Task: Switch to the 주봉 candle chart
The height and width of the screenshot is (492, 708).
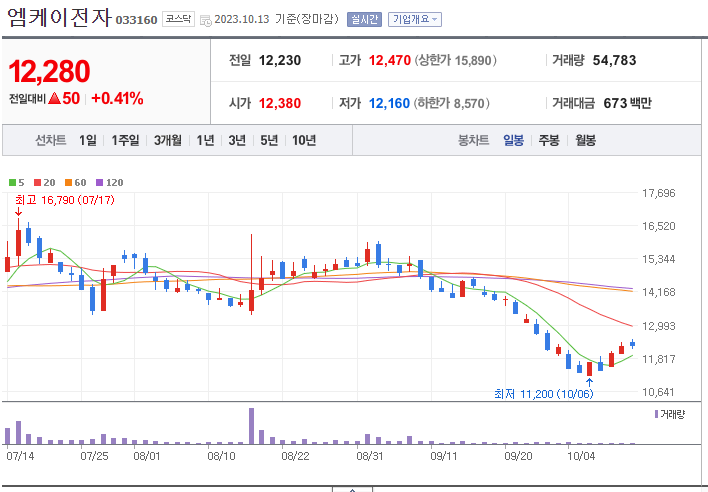Action: pos(549,140)
